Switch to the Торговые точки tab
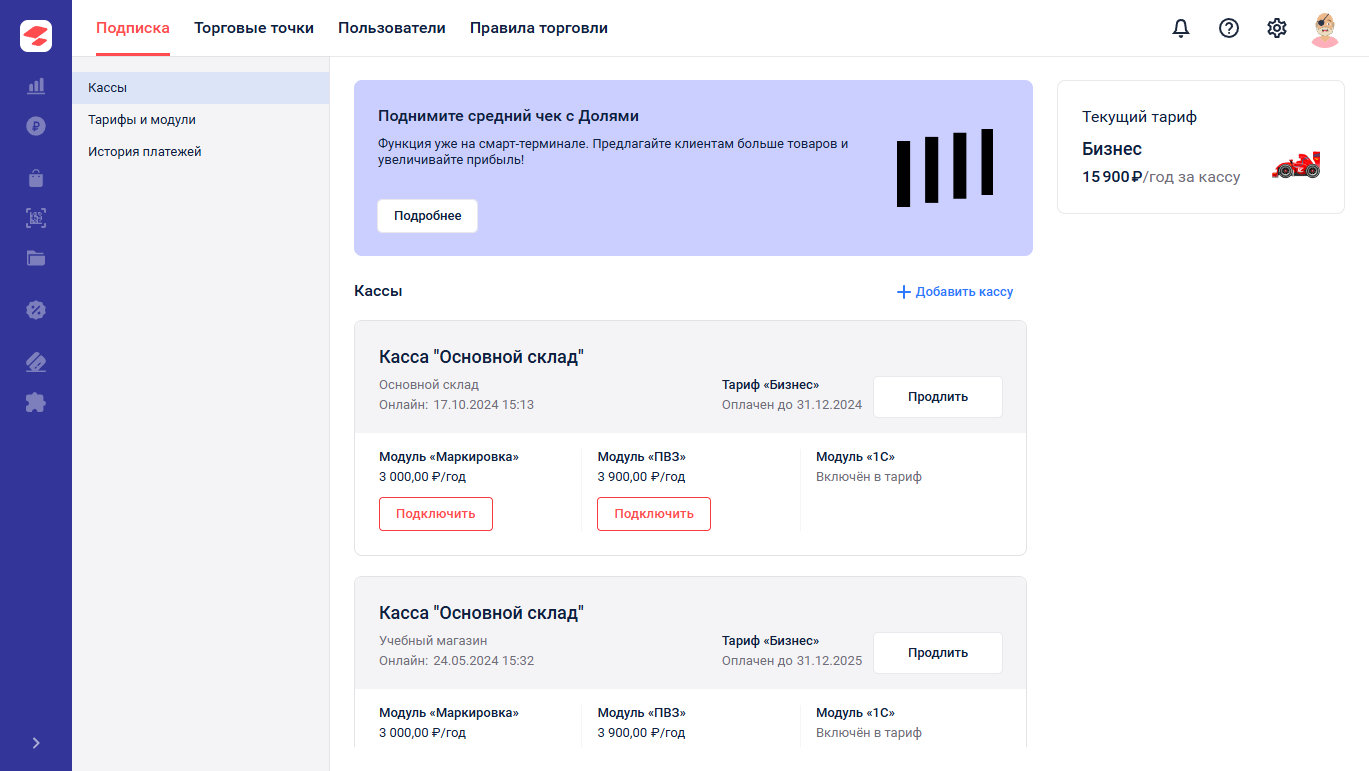The height and width of the screenshot is (771, 1369). coord(254,28)
